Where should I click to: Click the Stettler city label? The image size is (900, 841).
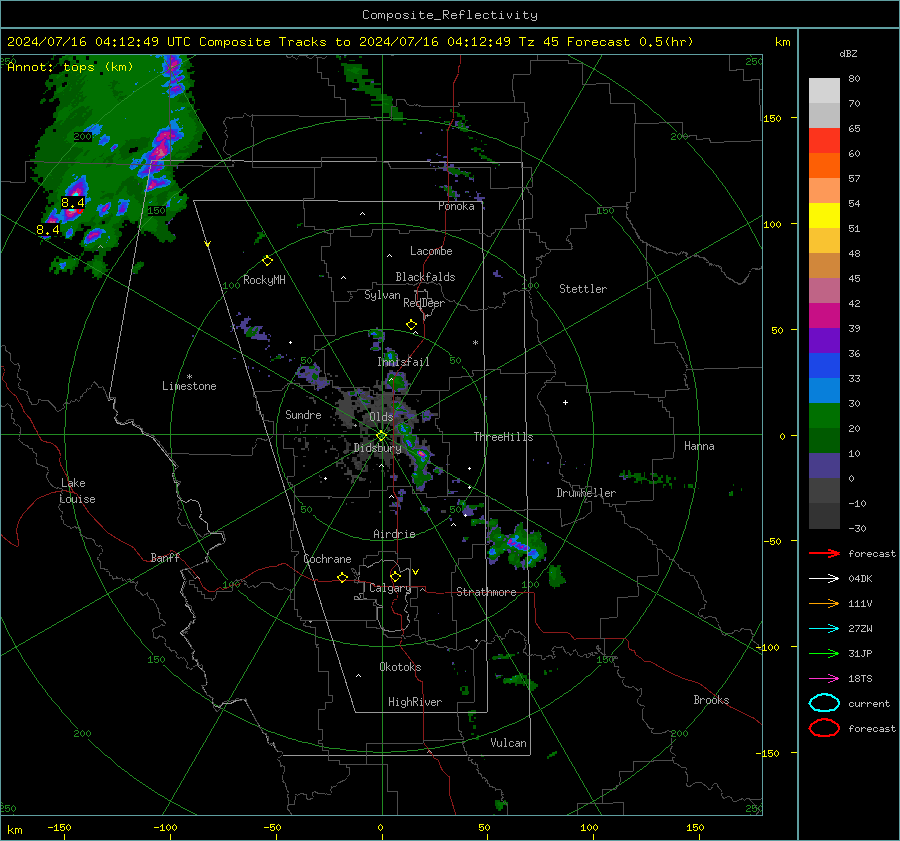[583, 289]
